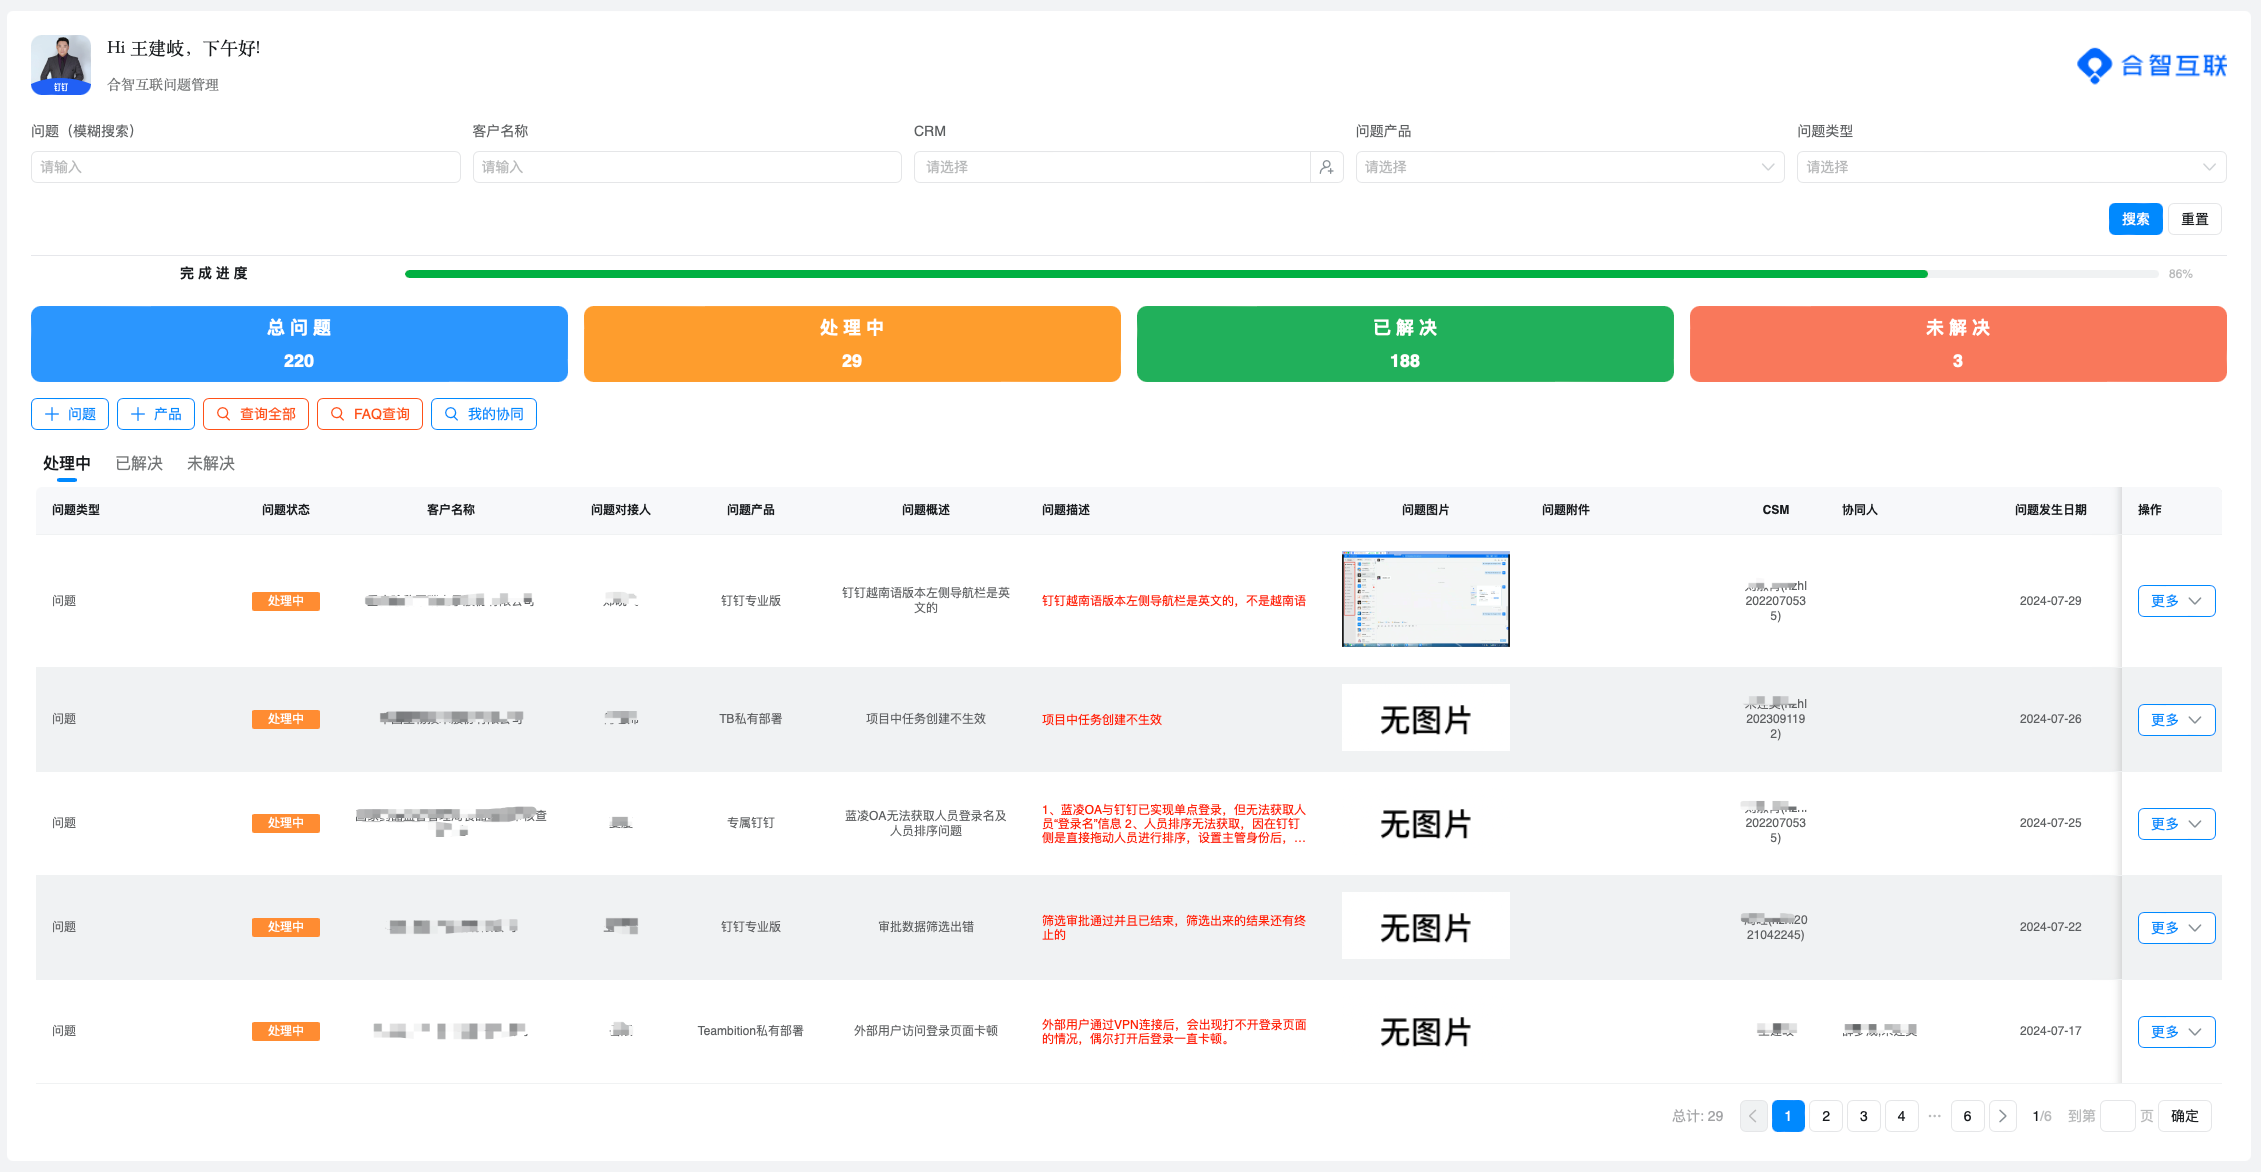Go to next page arrow
The width and height of the screenshot is (2261, 1172).
(x=2002, y=1116)
